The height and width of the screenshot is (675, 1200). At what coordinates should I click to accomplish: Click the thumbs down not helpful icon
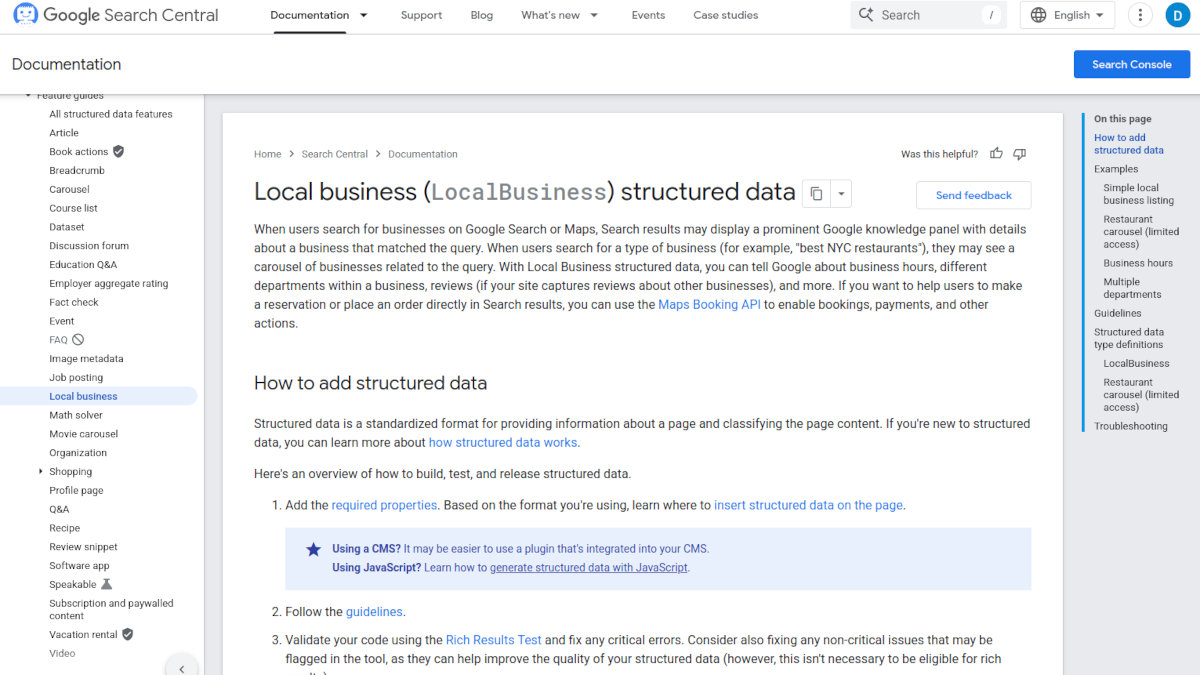(x=1020, y=154)
